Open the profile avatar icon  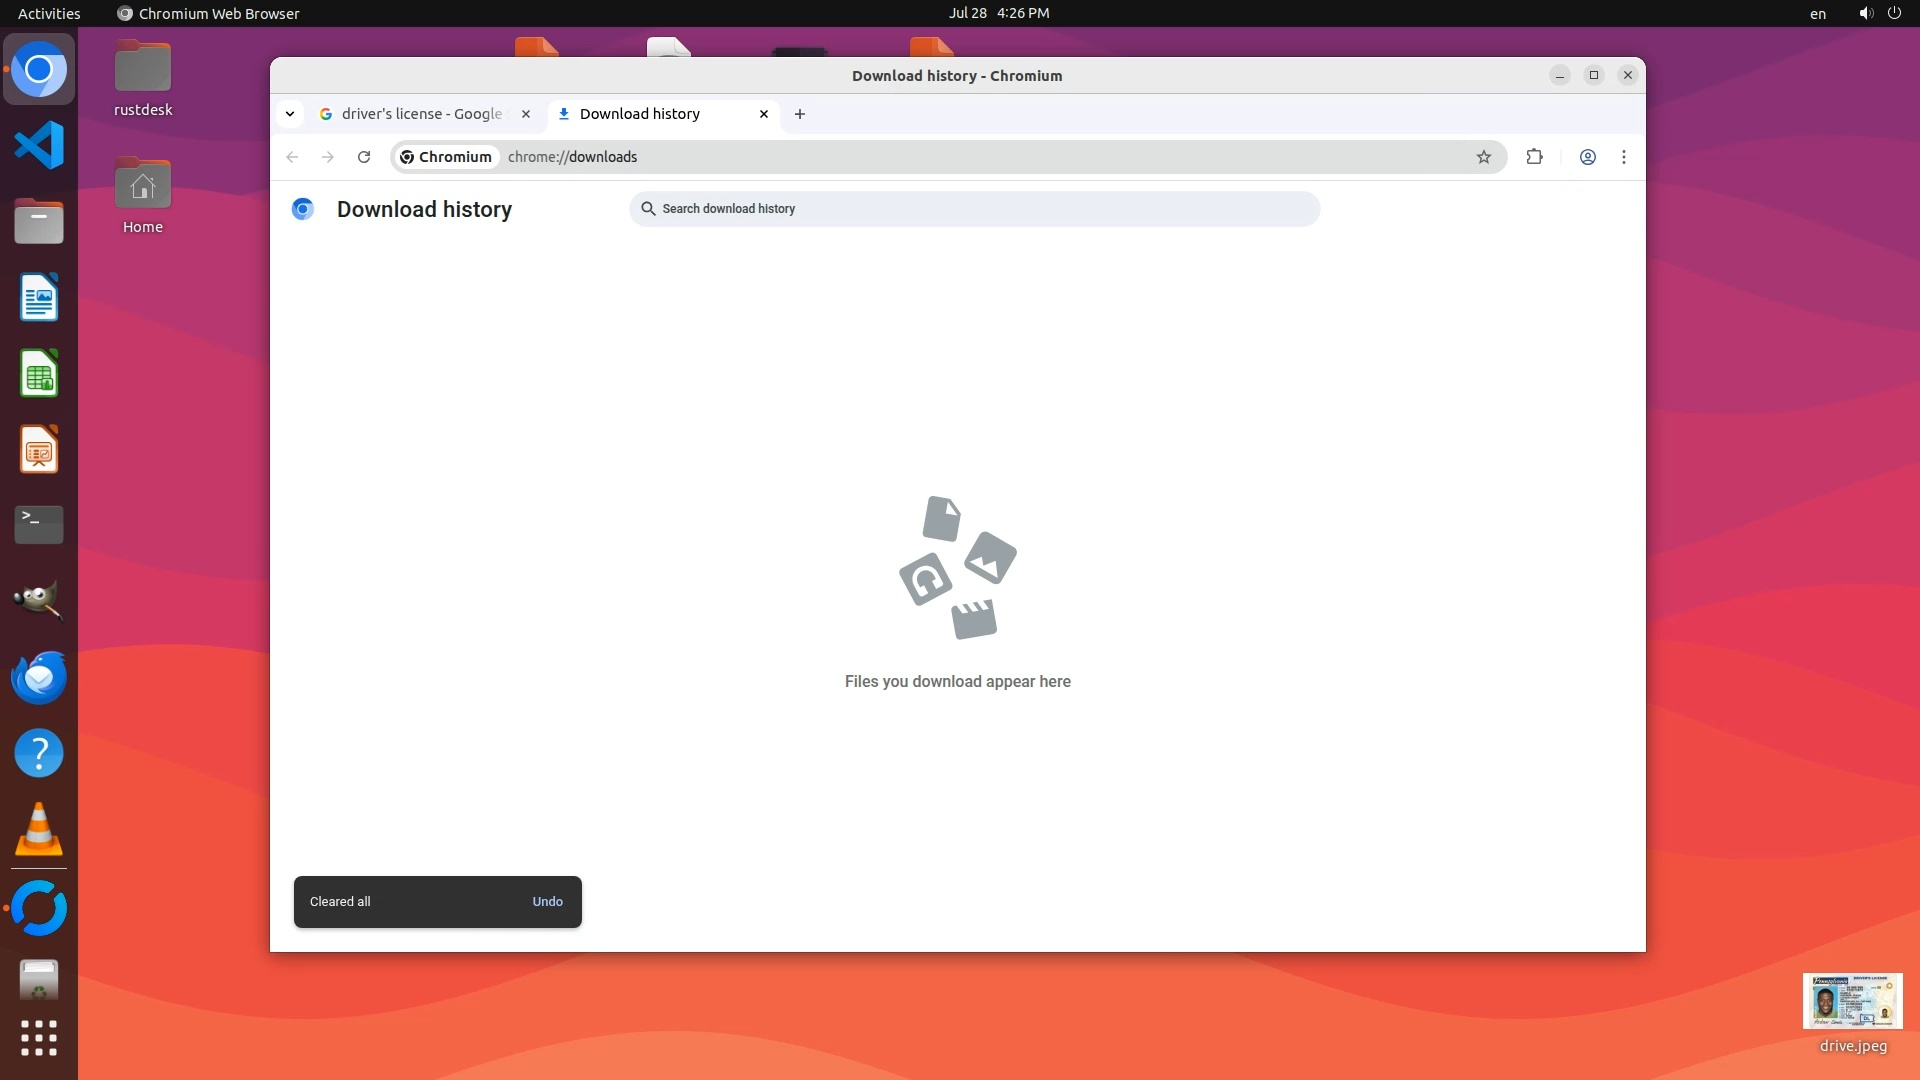(1587, 157)
